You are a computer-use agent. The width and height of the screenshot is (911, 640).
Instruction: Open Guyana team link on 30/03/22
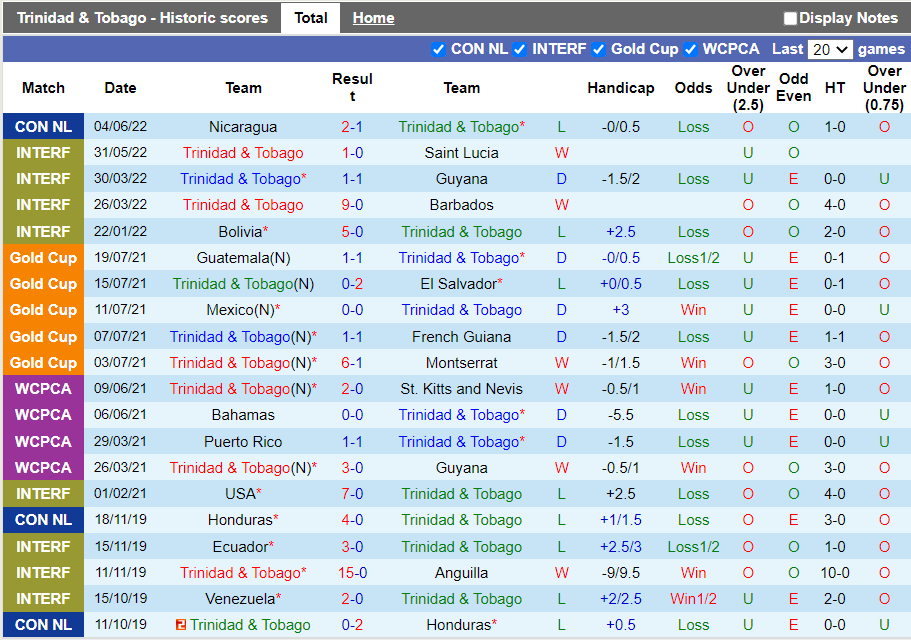(x=461, y=179)
